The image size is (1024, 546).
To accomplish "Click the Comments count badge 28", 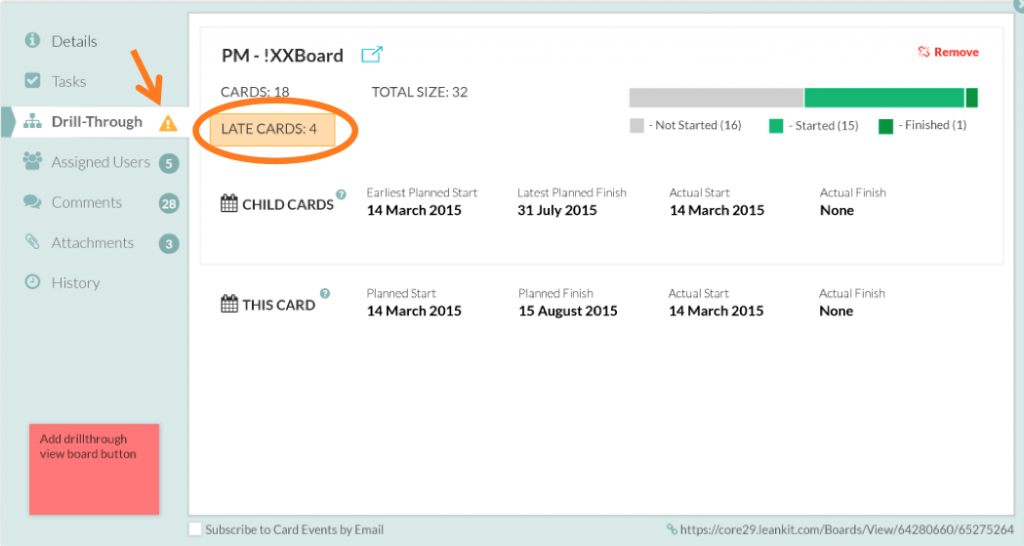I will pyautogui.click(x=169, y=204).
